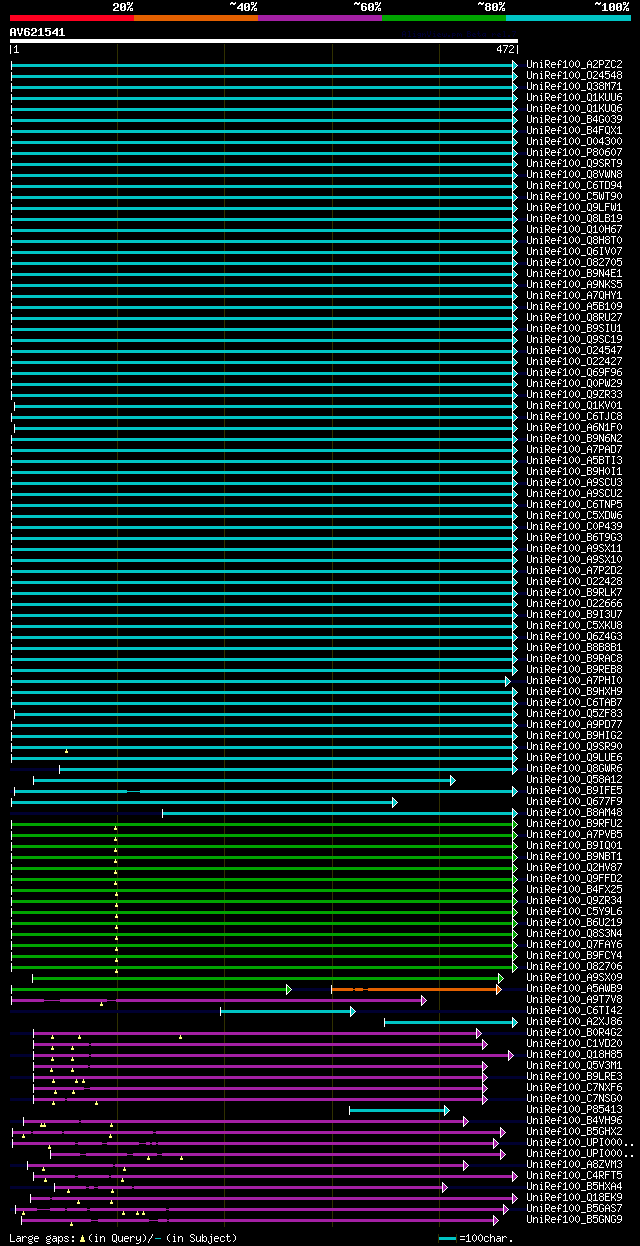Image resolution: width=640 pixels, height=1246 pixels.
Task: Click the green ~80% identity legend bar
Action: 443,18
